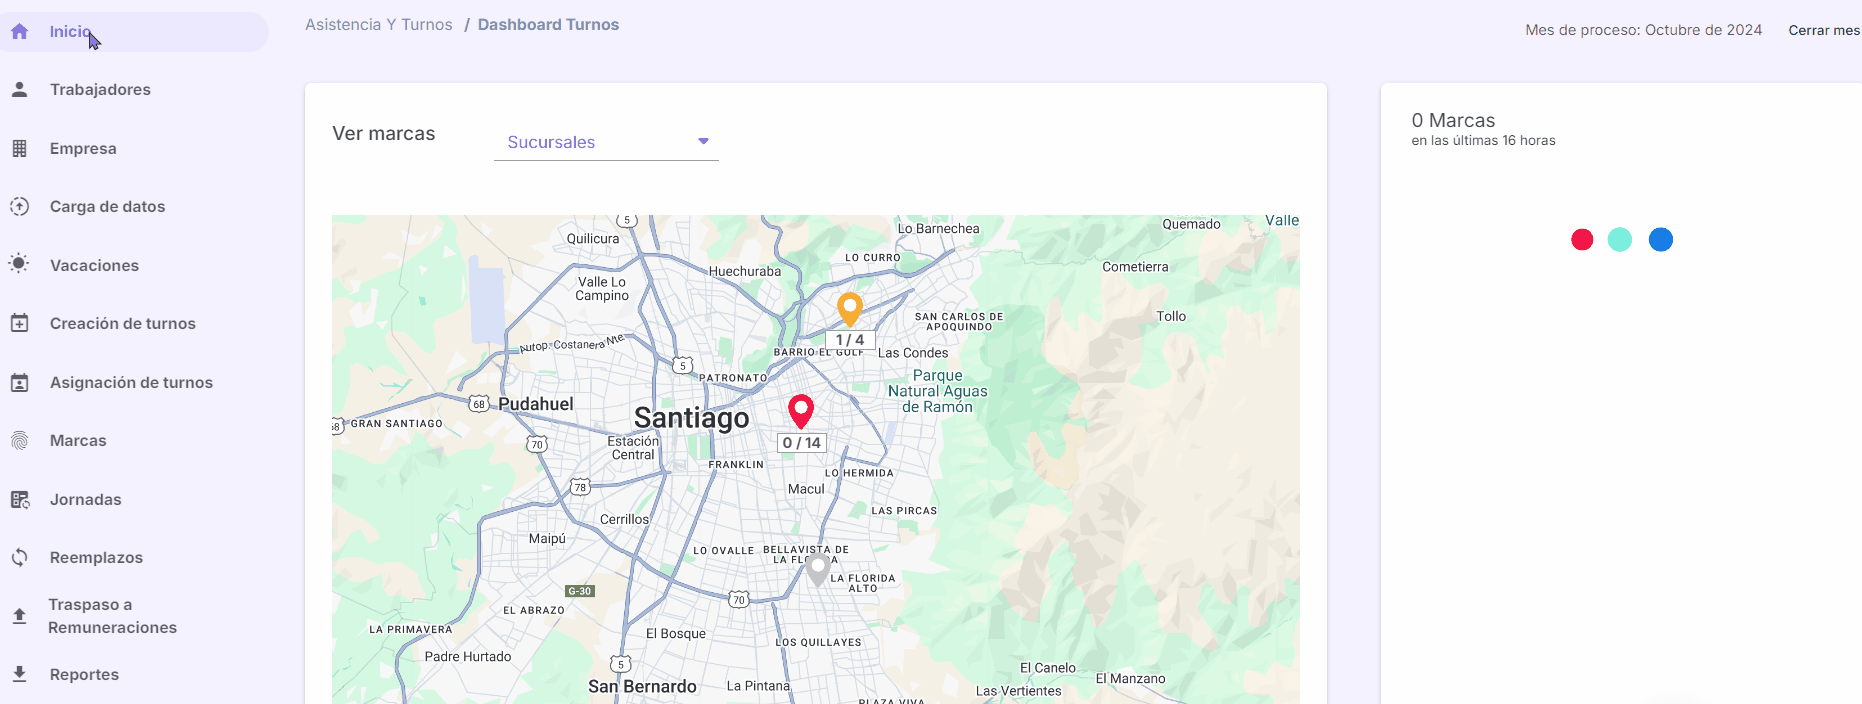Click the San Bernardo map label
The height and width of the screenshot is (704, 1862).
[x=642, y=686]
